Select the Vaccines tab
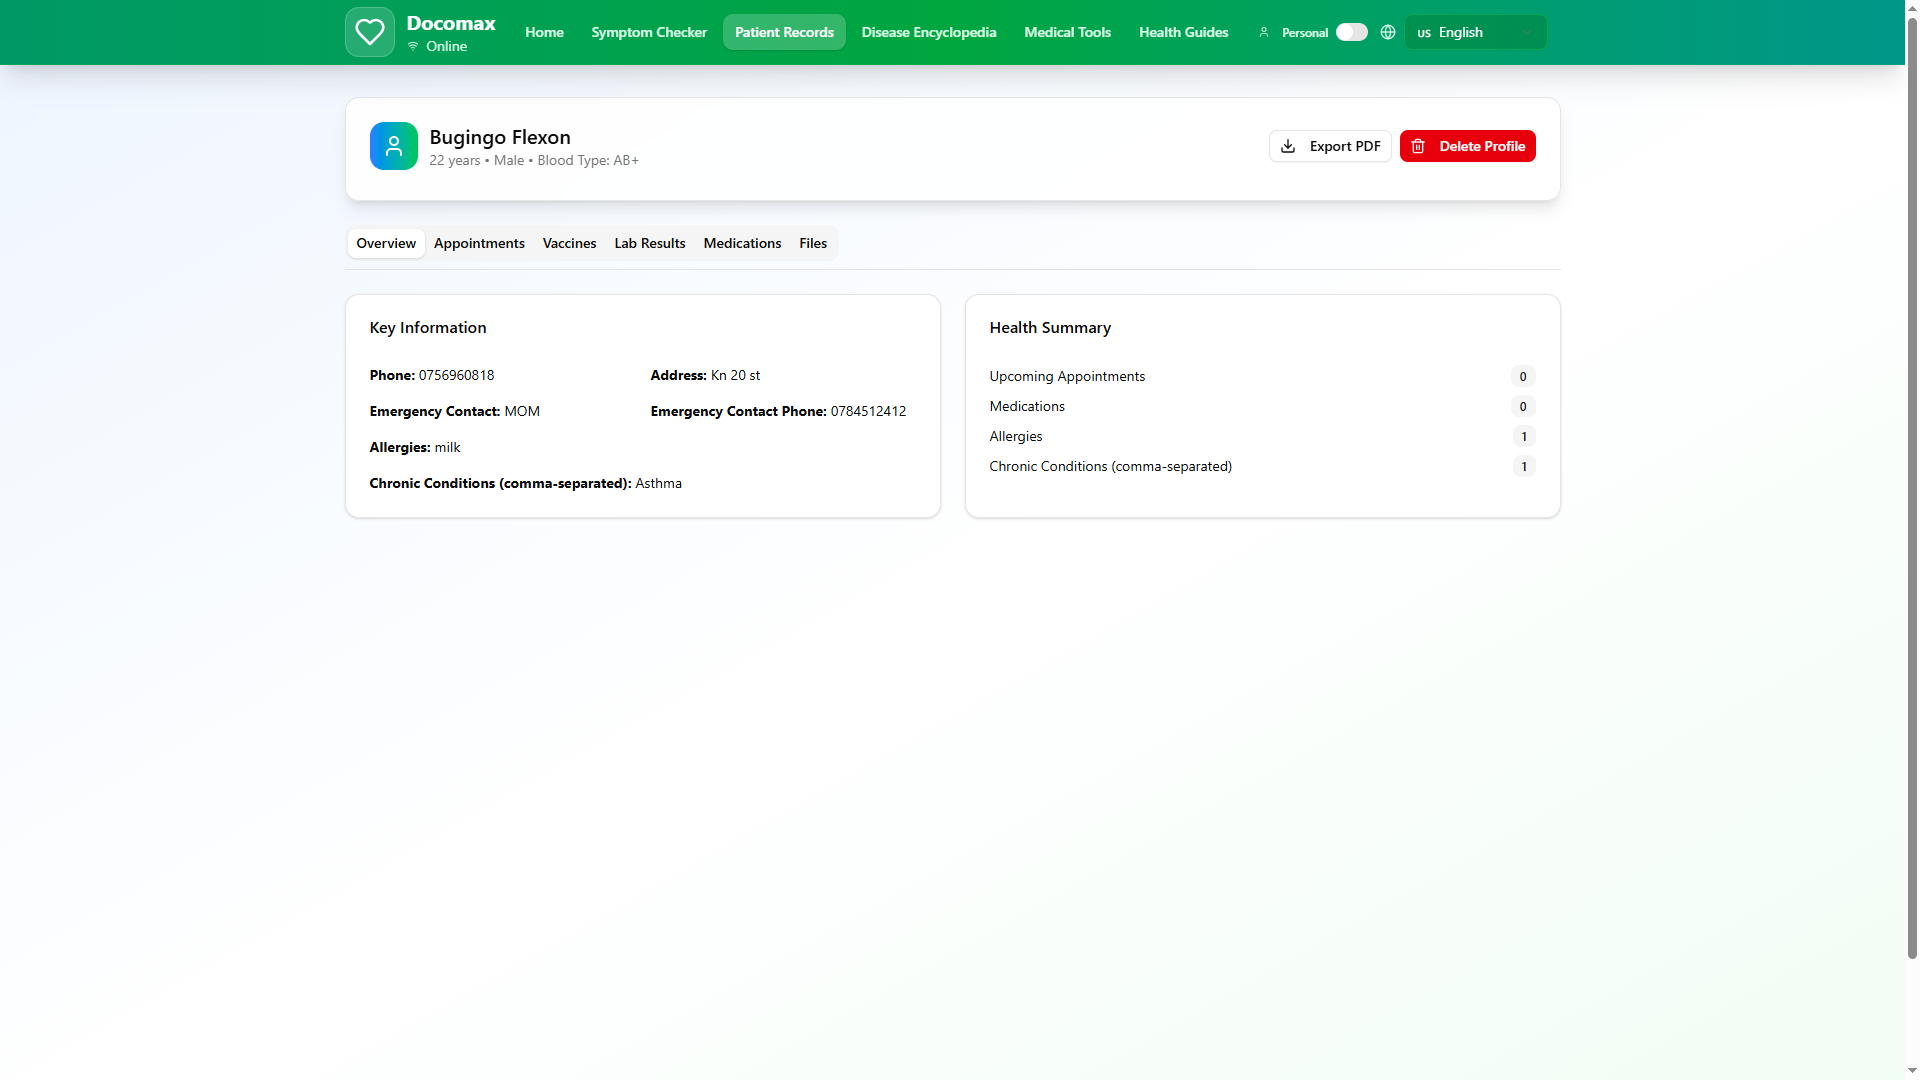 tap(569, 243)
